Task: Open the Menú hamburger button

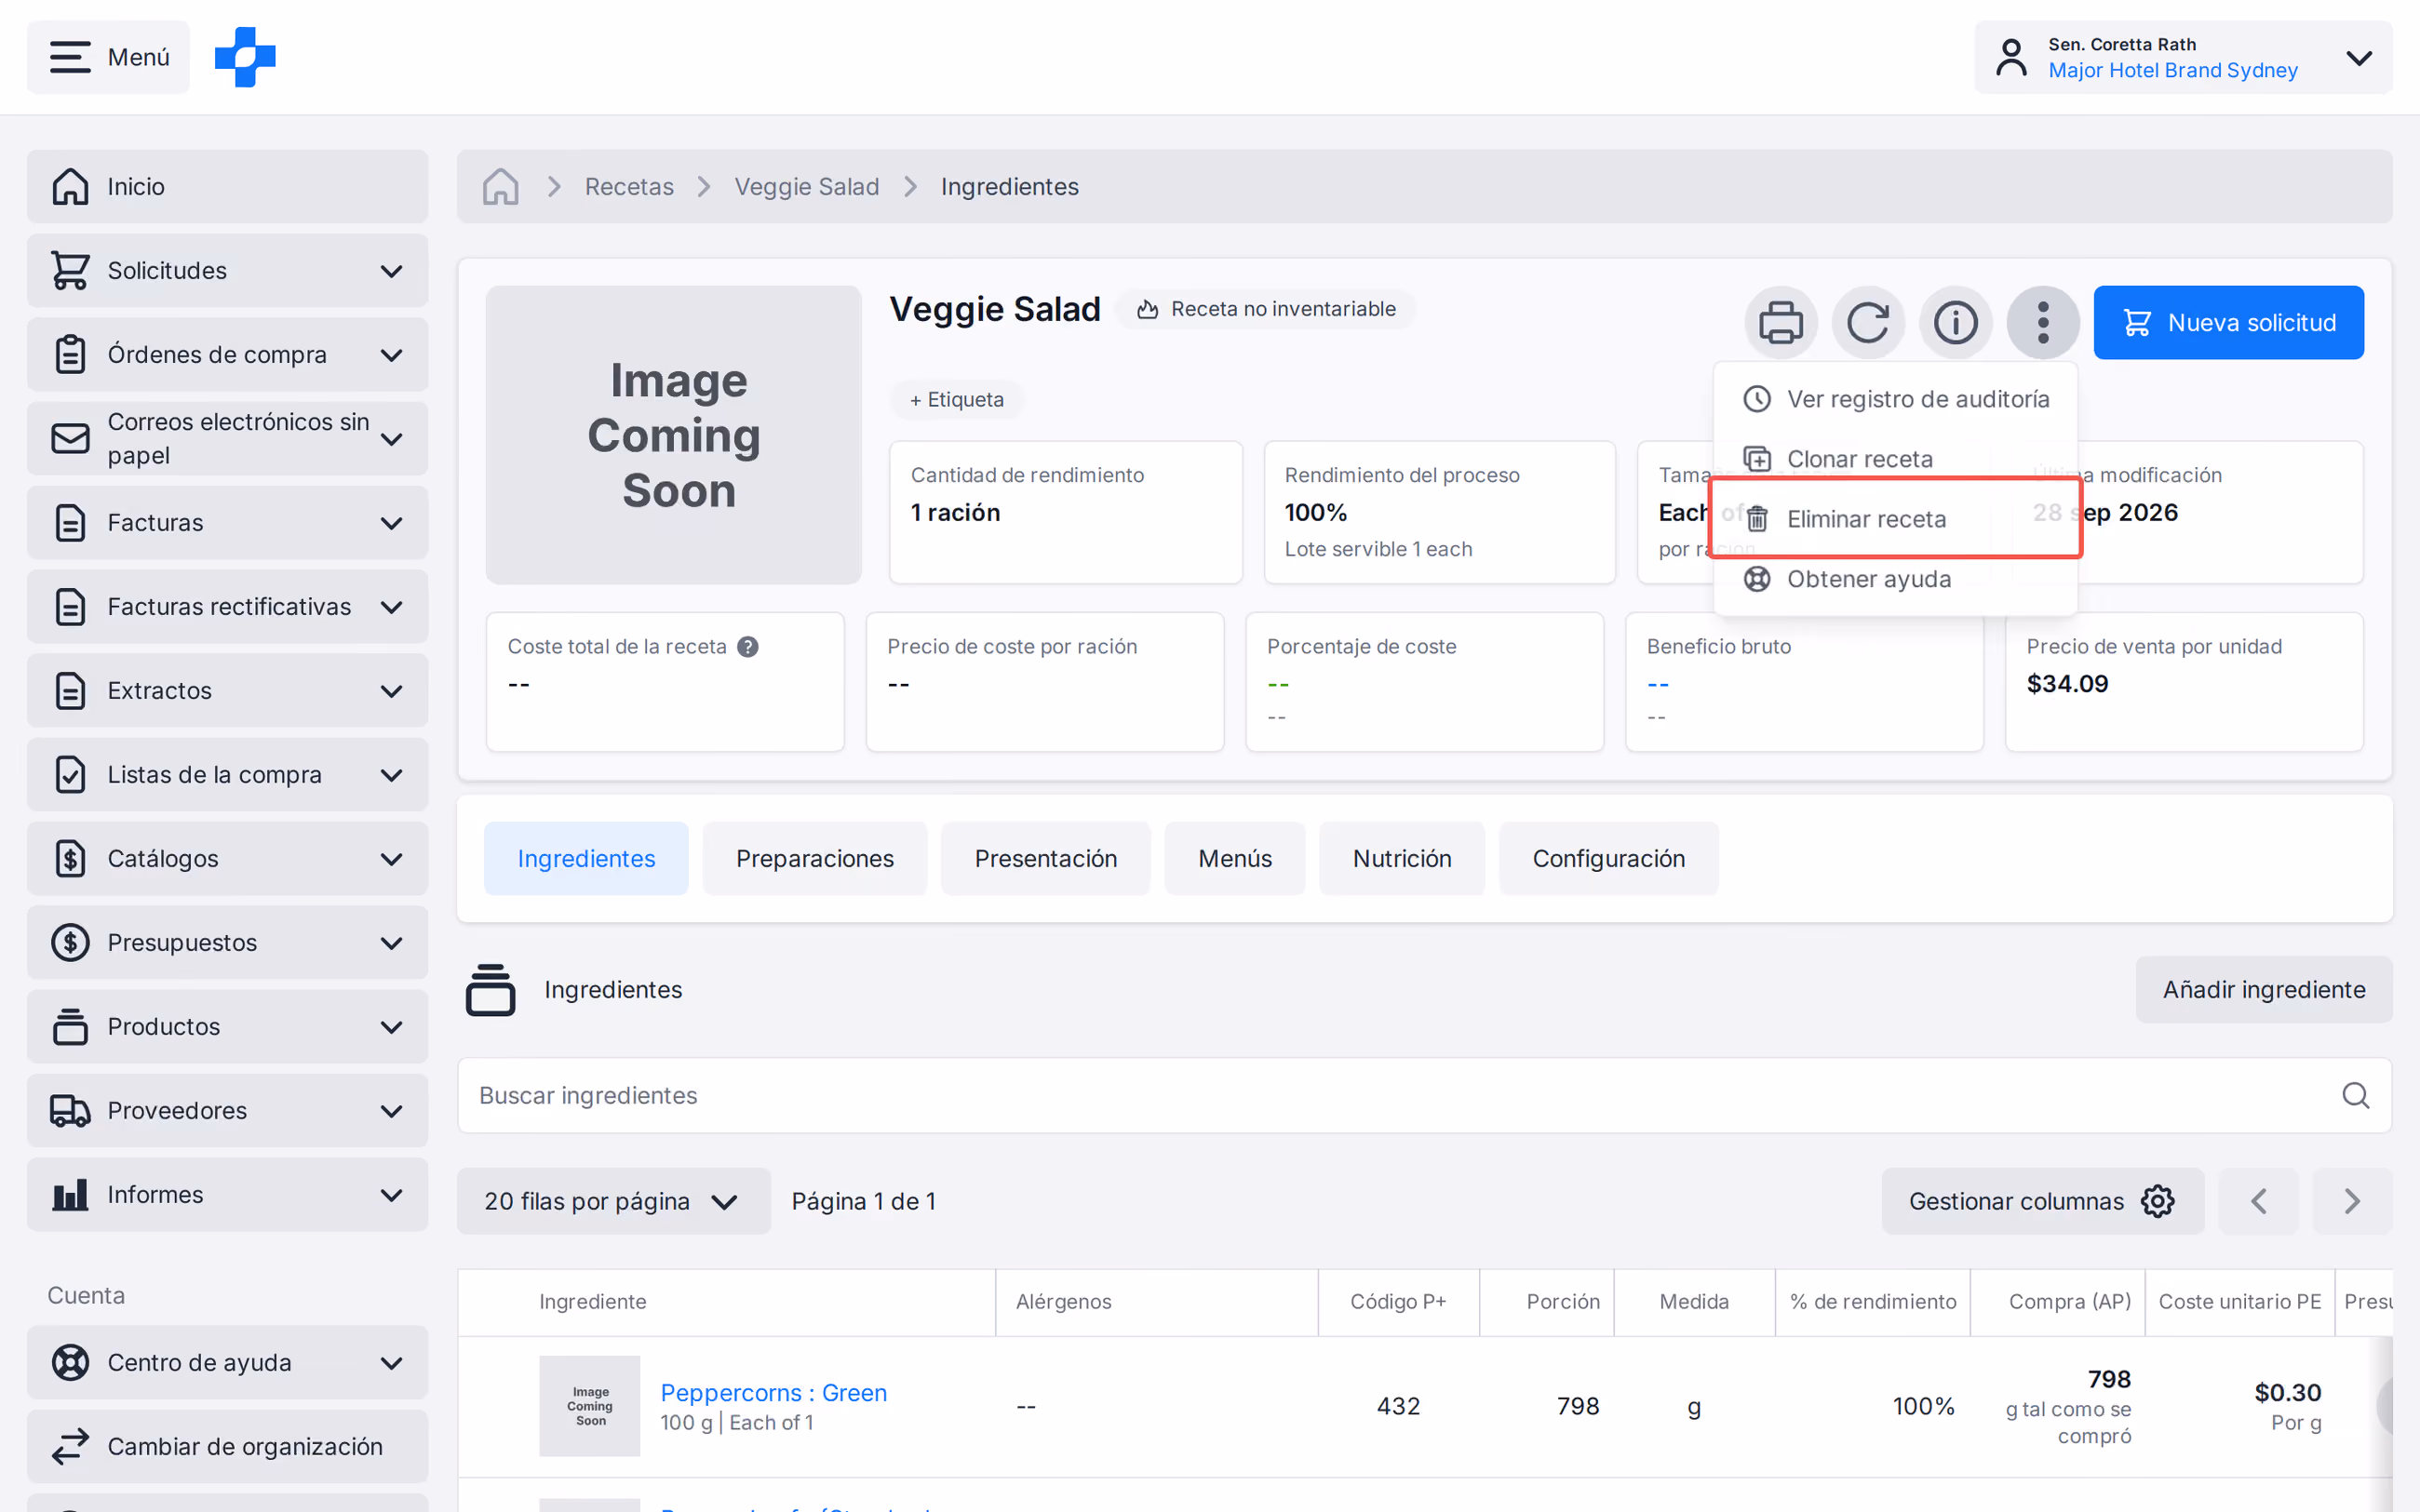Action: pos(108,57)
